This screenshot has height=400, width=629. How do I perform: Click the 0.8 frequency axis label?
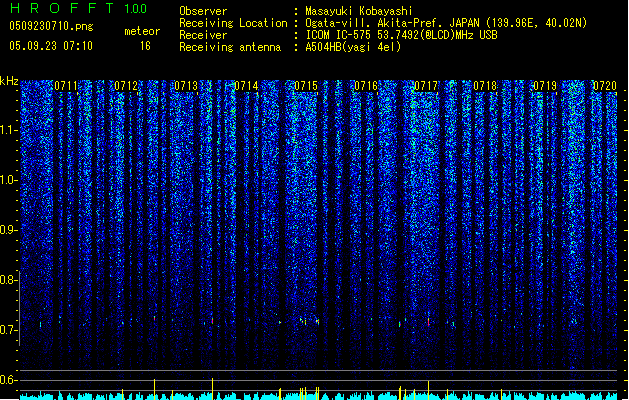pos(9,280)
